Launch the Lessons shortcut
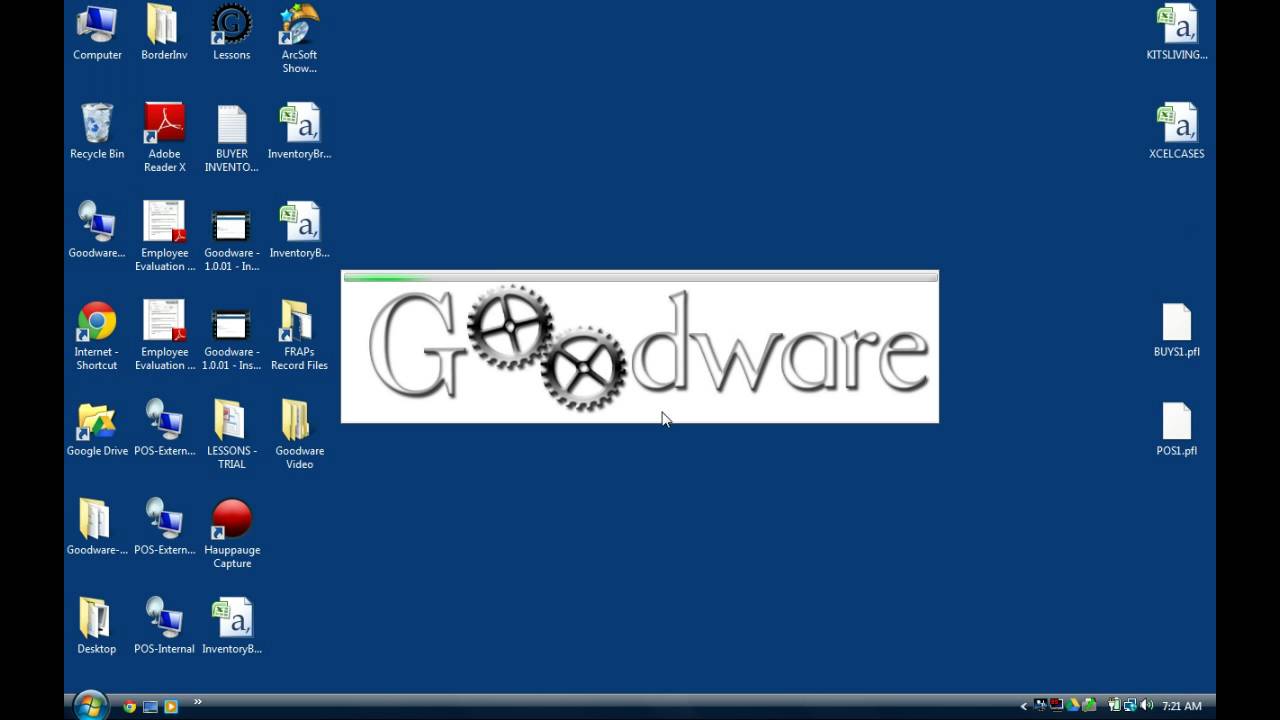Viewport: 1280px width, 720px height. tap(231, 33)
